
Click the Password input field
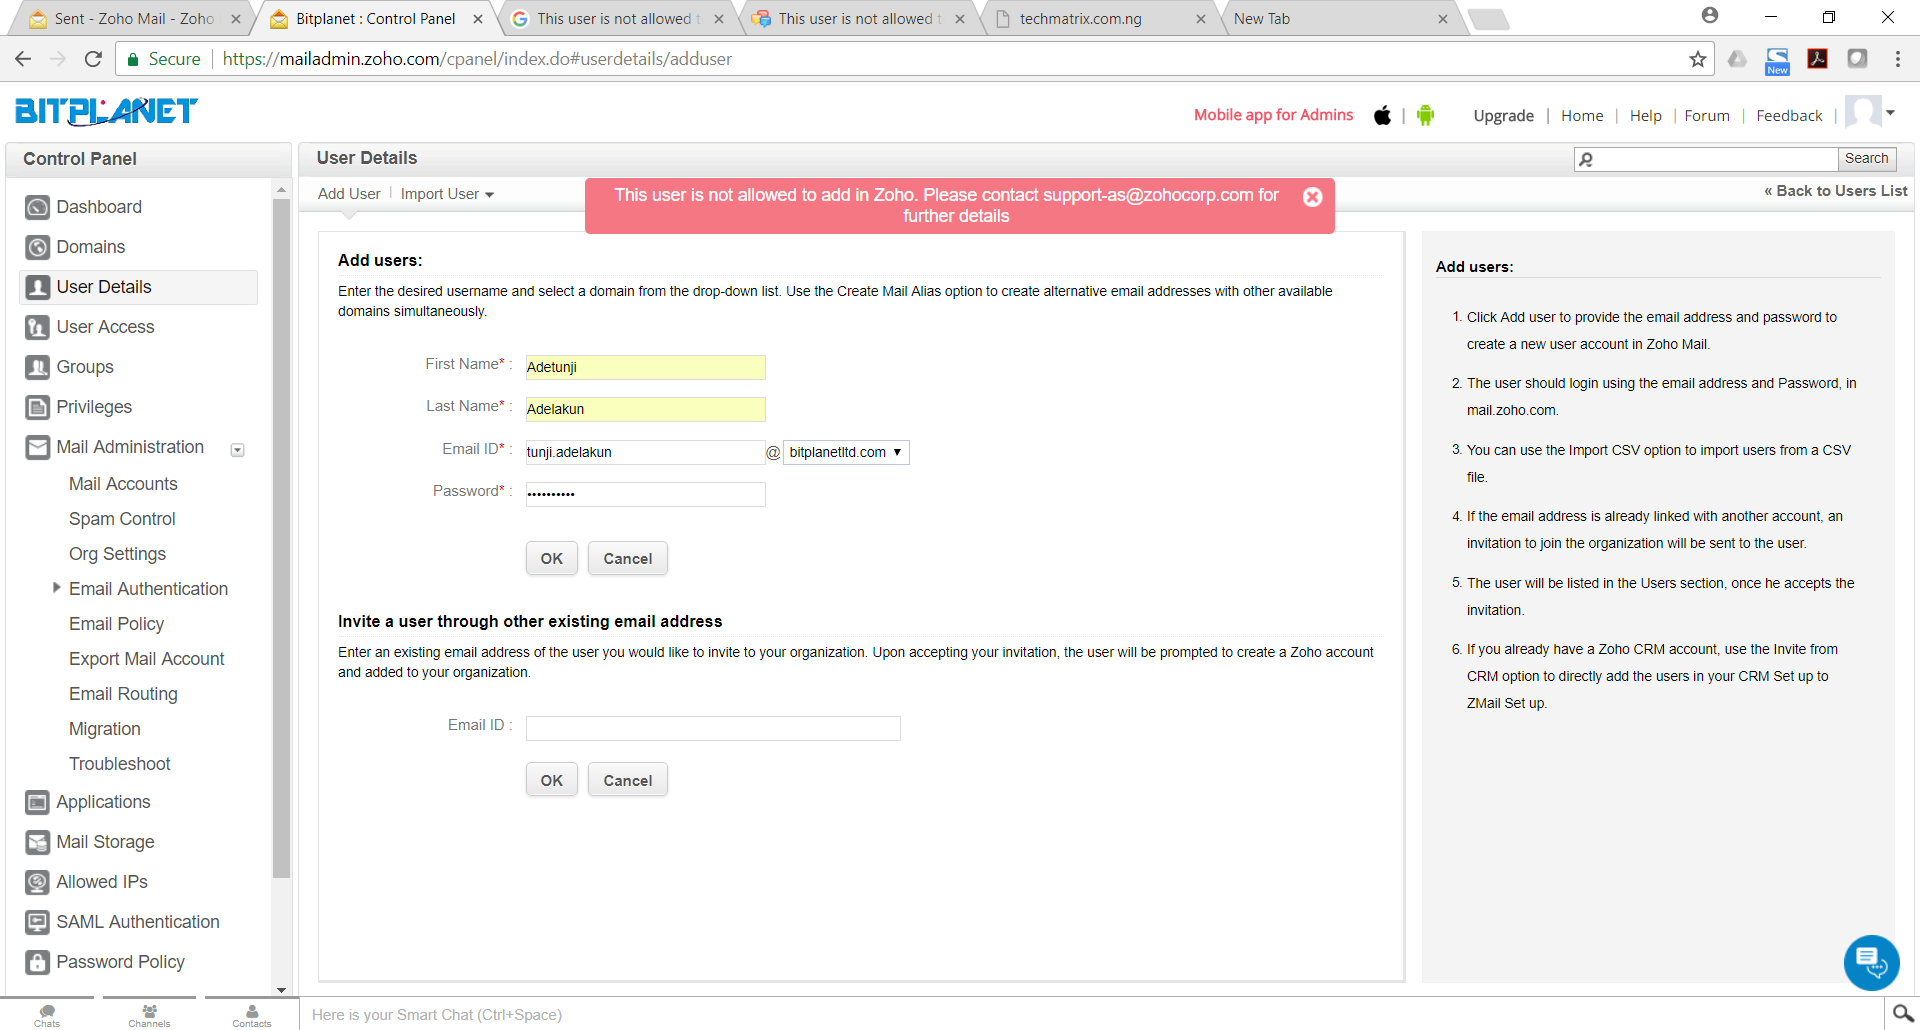pyautogui.click(x=646, y=494)
